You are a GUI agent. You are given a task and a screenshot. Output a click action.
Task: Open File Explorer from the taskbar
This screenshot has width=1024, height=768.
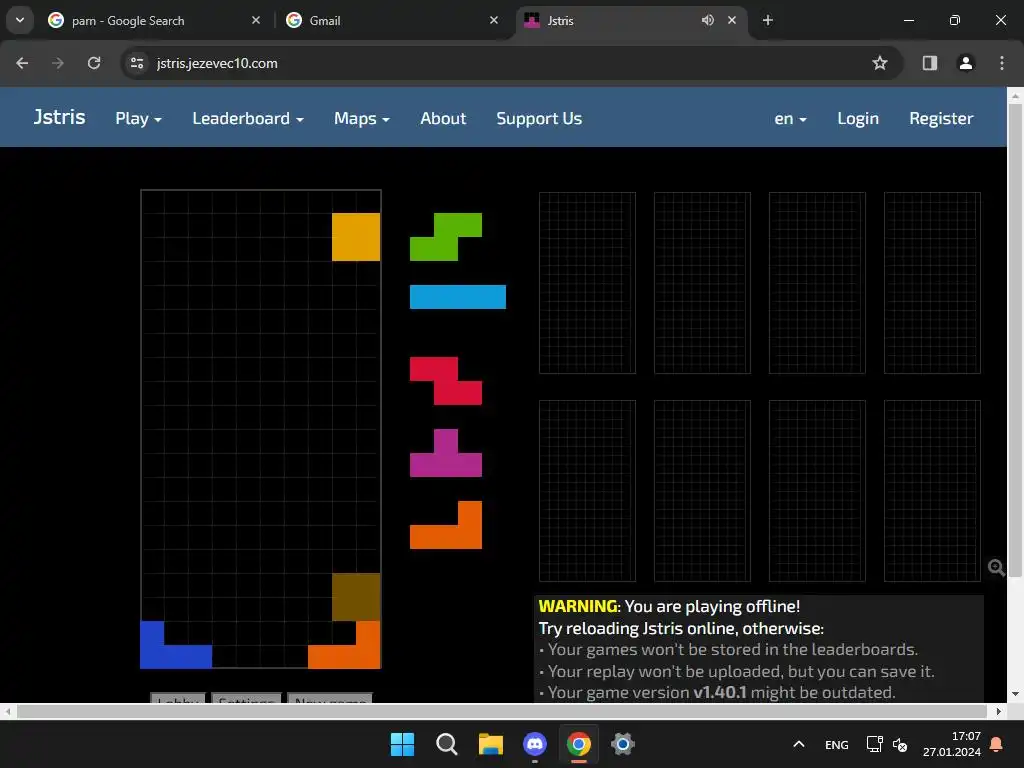point(490,744)
